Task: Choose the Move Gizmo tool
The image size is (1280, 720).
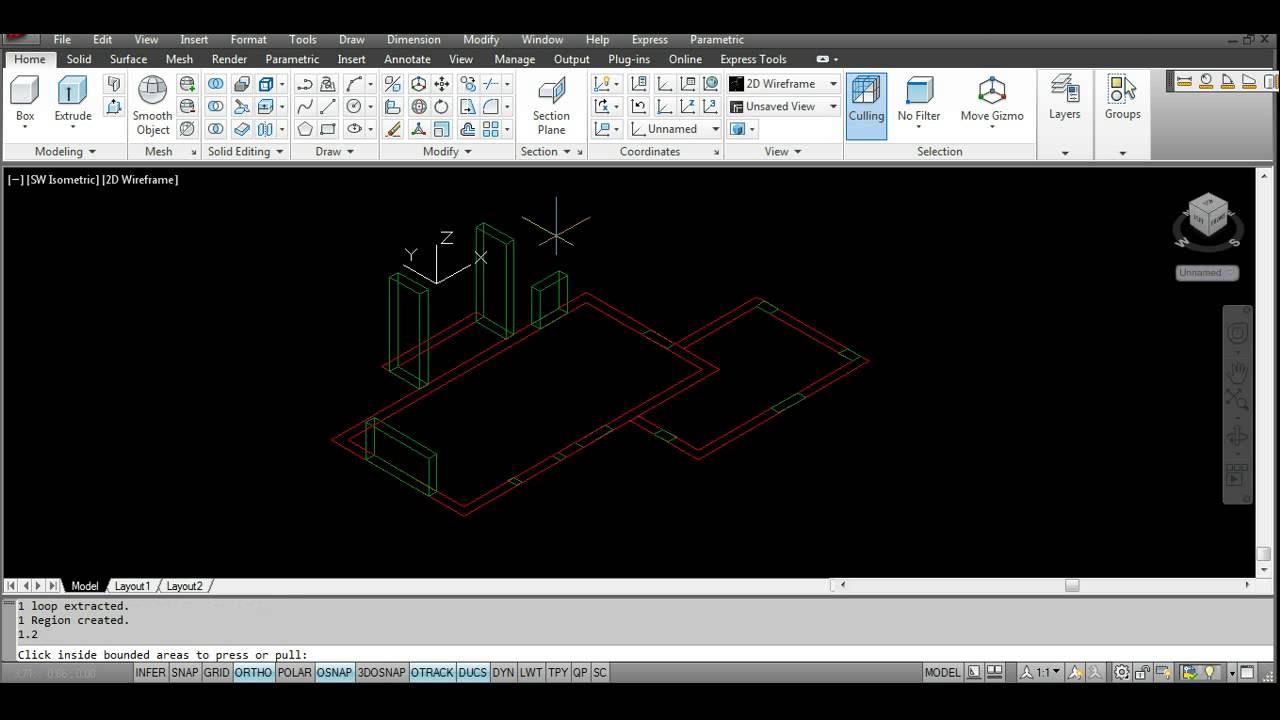Action: [x=992, y=100]
